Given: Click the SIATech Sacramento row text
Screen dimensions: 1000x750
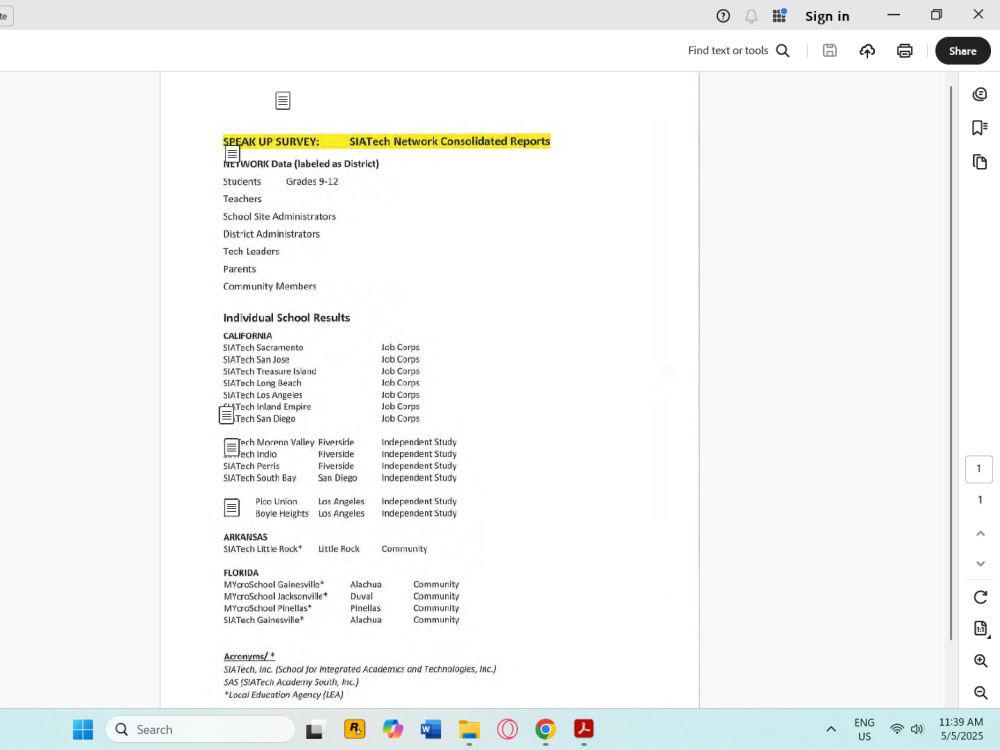Looking at the screenshot, I should [x=263, y=348].
